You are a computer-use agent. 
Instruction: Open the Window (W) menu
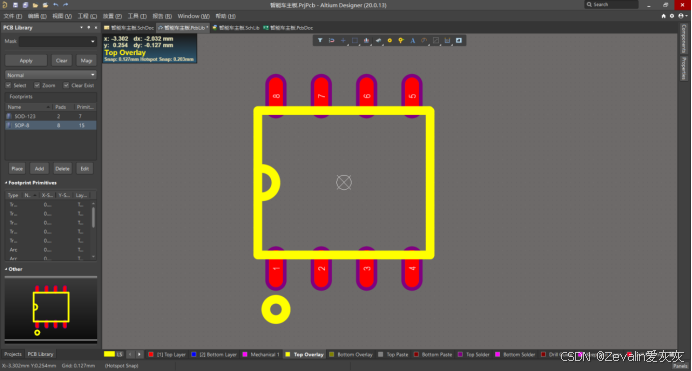tap(193, 16)
